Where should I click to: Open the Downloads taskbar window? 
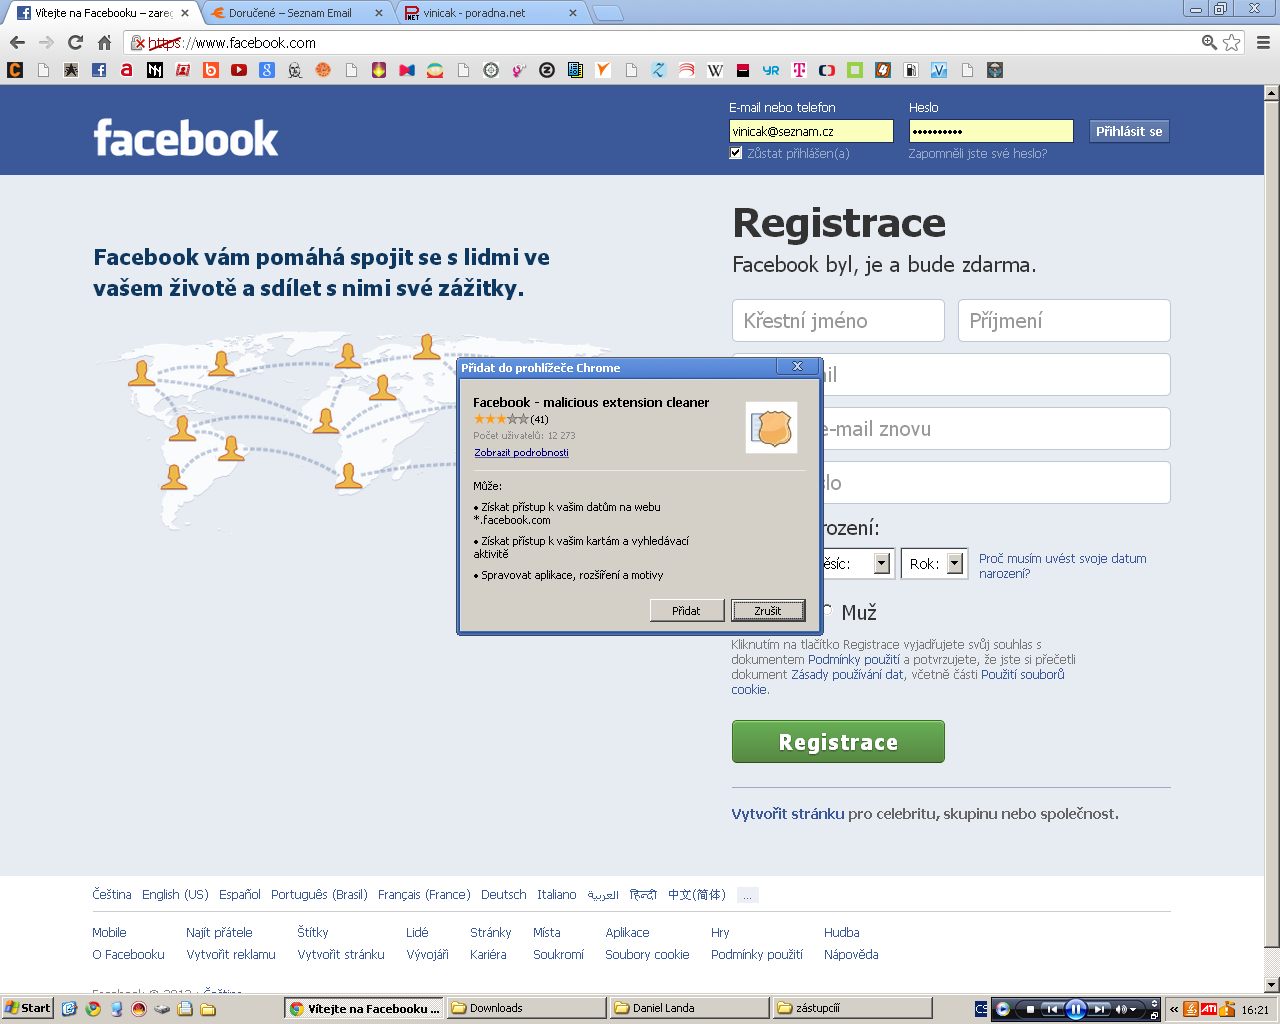525,1008
